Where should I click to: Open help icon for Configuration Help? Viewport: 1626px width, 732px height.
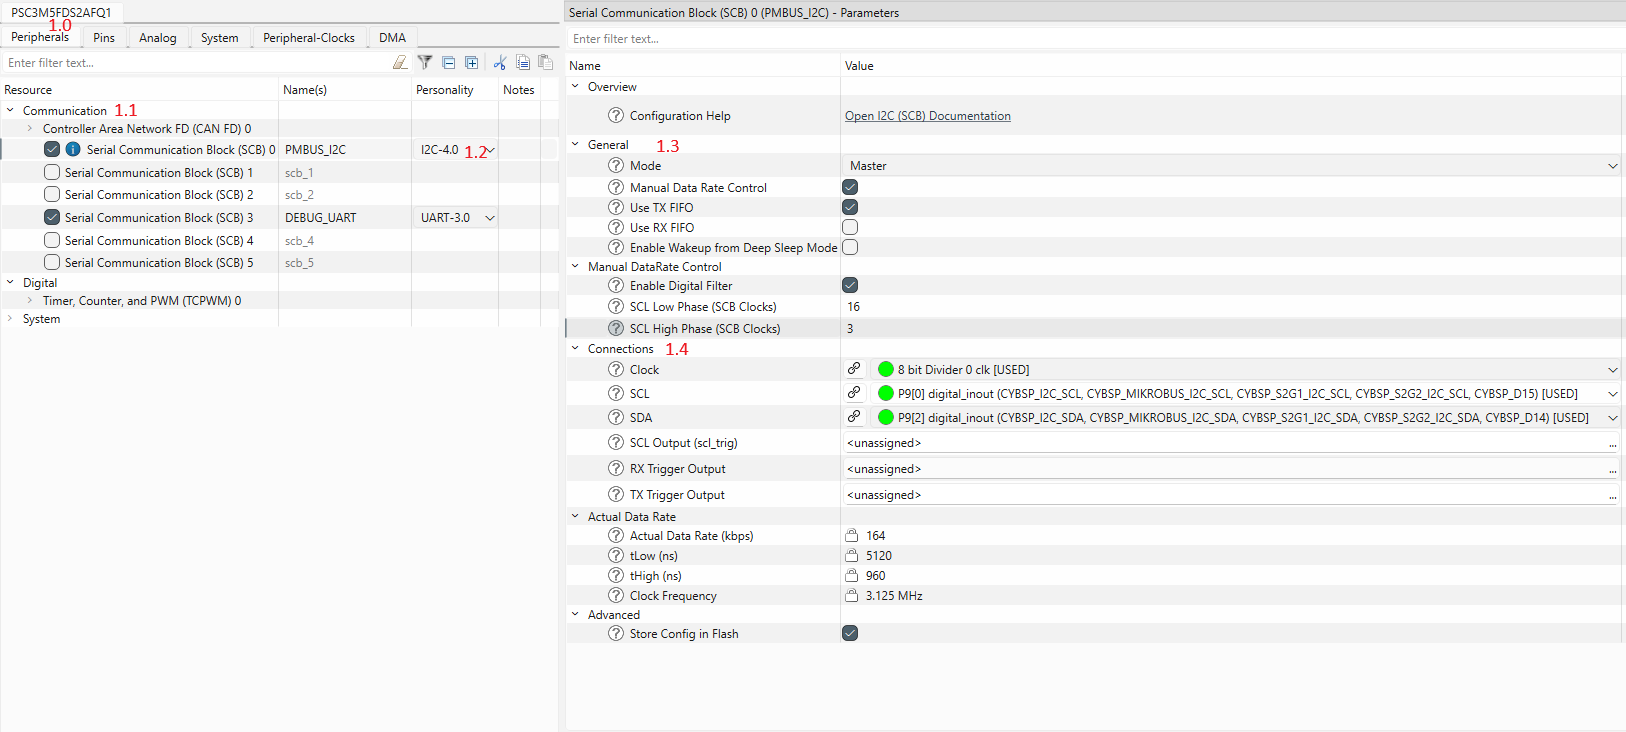point(616,115)
